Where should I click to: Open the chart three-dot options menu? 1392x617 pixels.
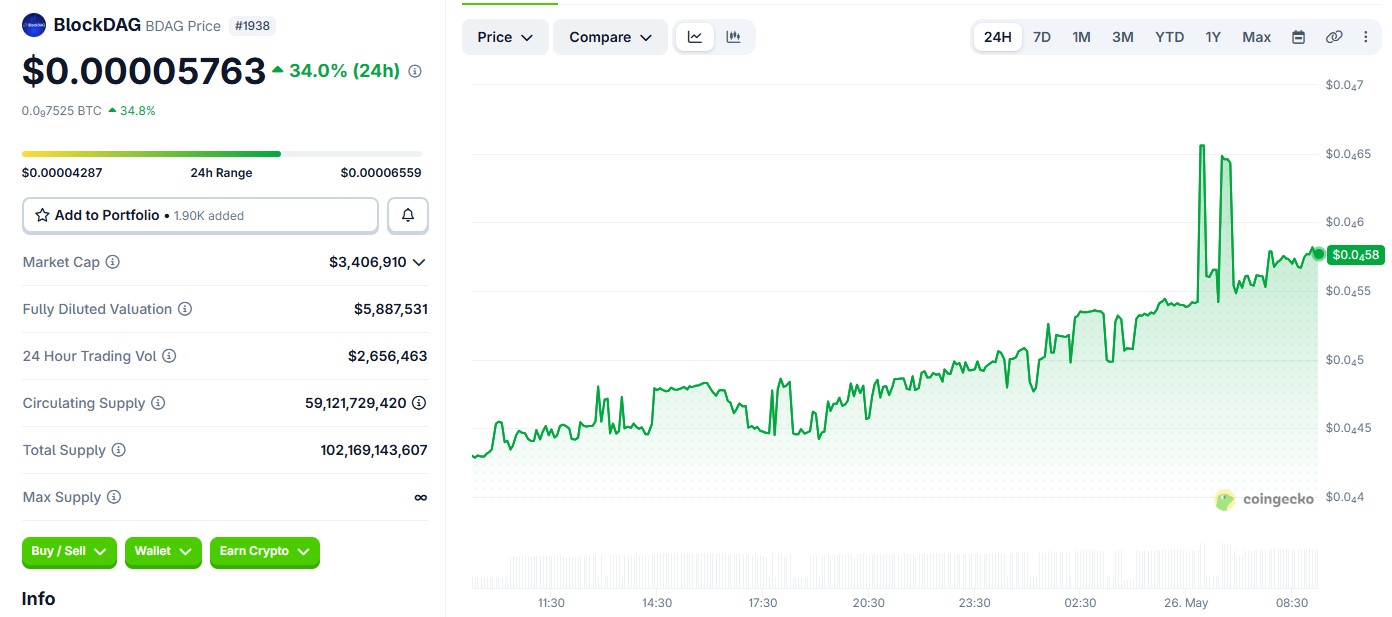1366,37
